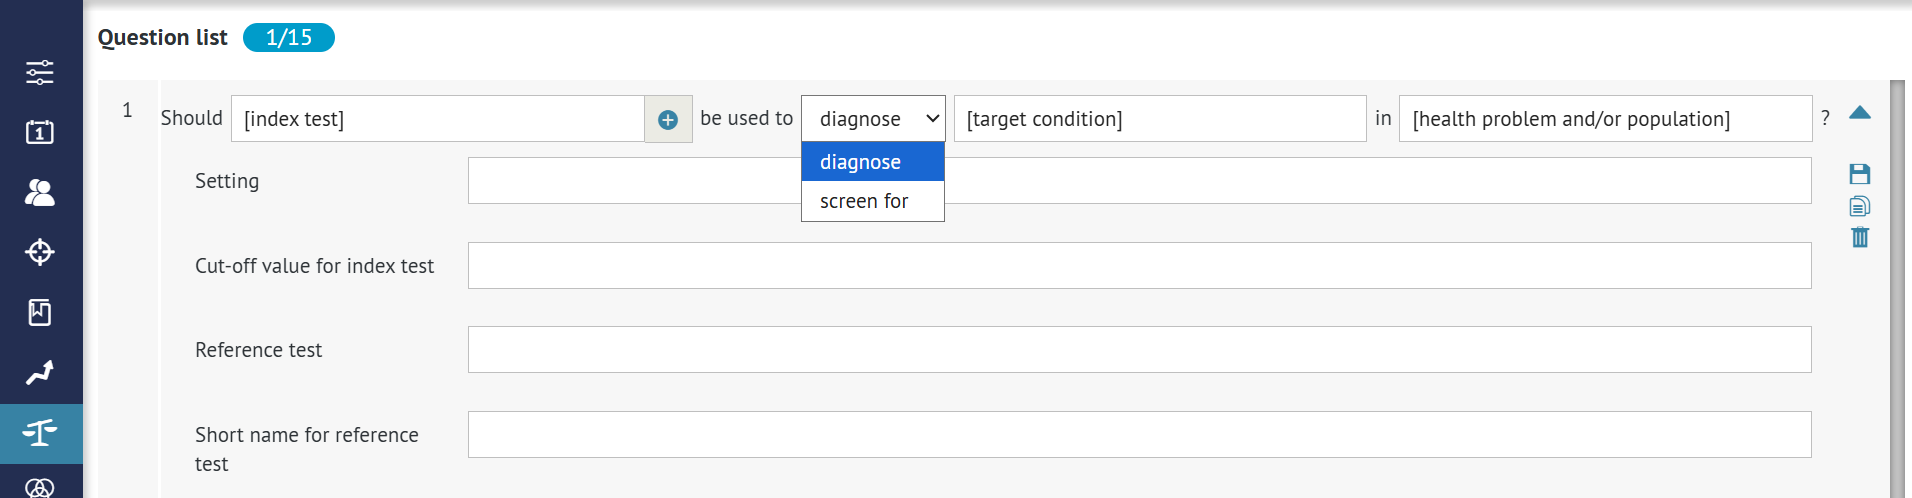The width and height of the screenshot is (1912, 498).
Task: Open the sliders settings icon in sidebar
Action: point(40,72)
